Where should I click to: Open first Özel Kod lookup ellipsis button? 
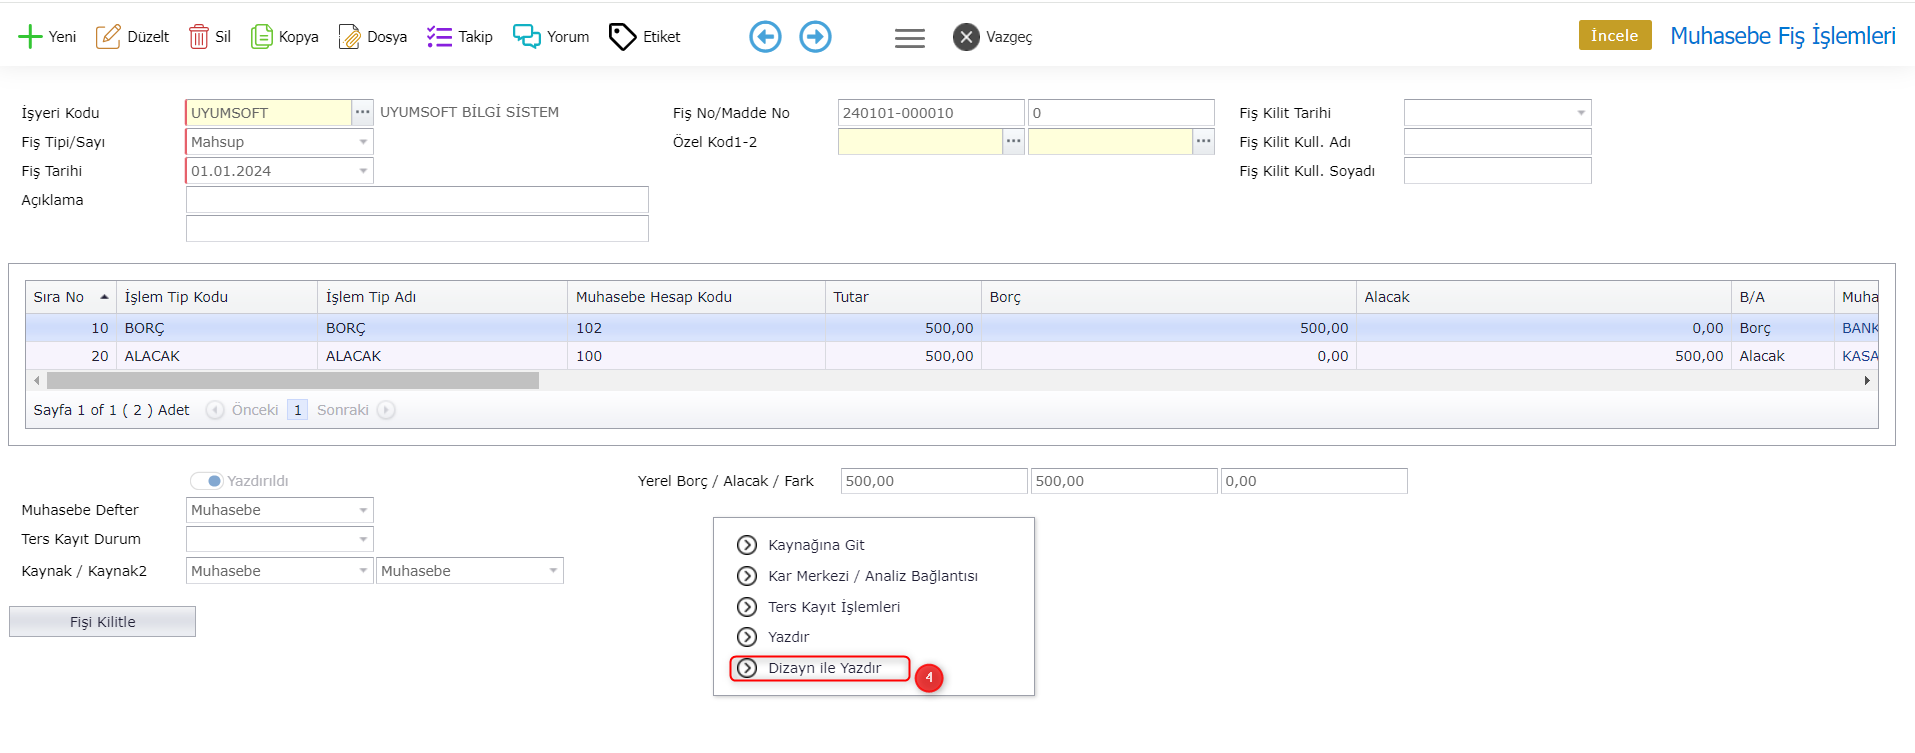click(1014, 142)
